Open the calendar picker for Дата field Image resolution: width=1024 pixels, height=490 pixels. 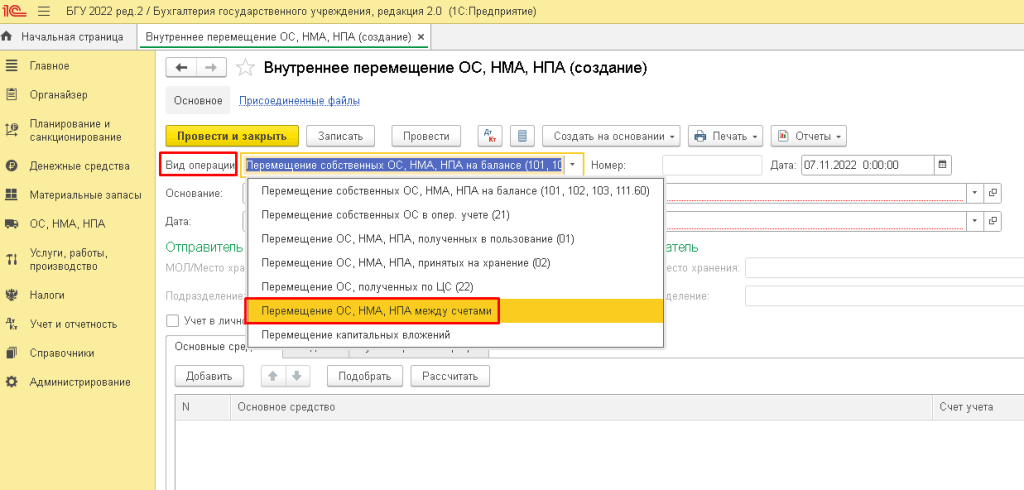coord(942,165)
